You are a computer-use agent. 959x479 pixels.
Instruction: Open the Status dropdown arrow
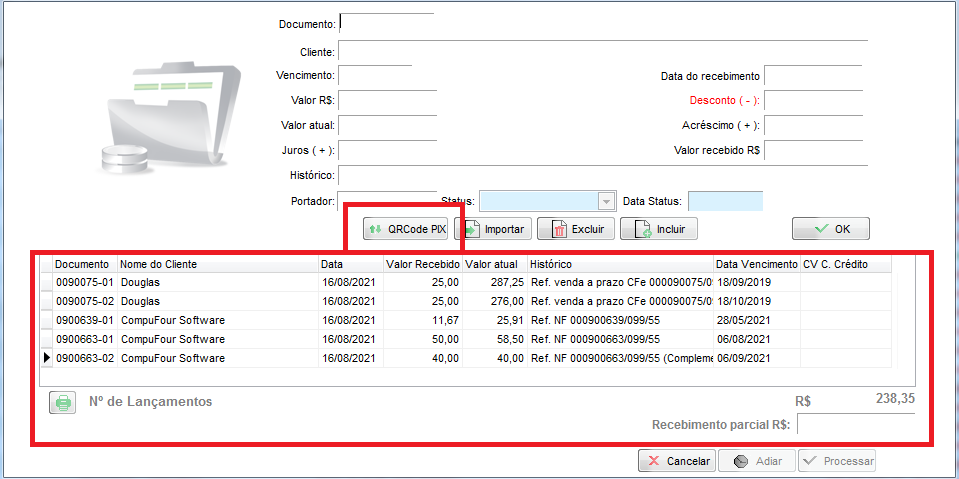[x=605, y=201]
